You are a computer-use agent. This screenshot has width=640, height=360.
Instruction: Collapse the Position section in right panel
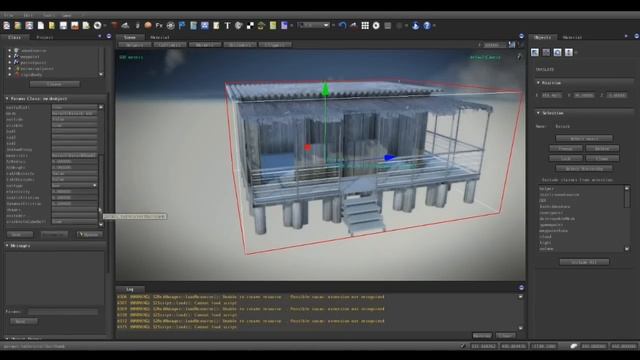[x=538, y=83]
